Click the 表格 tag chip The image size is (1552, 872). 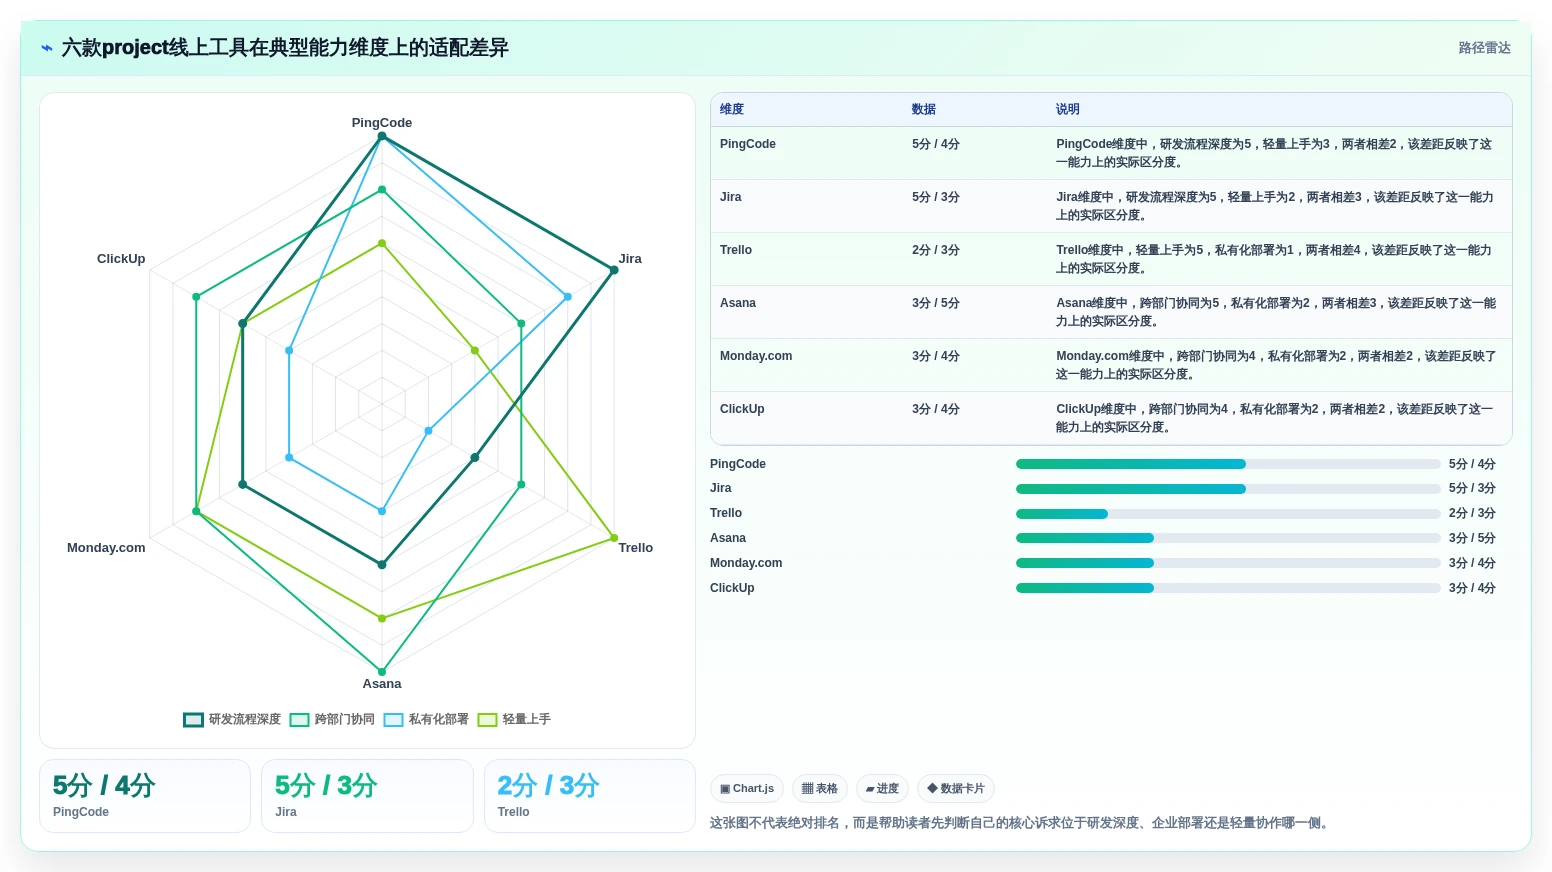(x=820, y=789)
